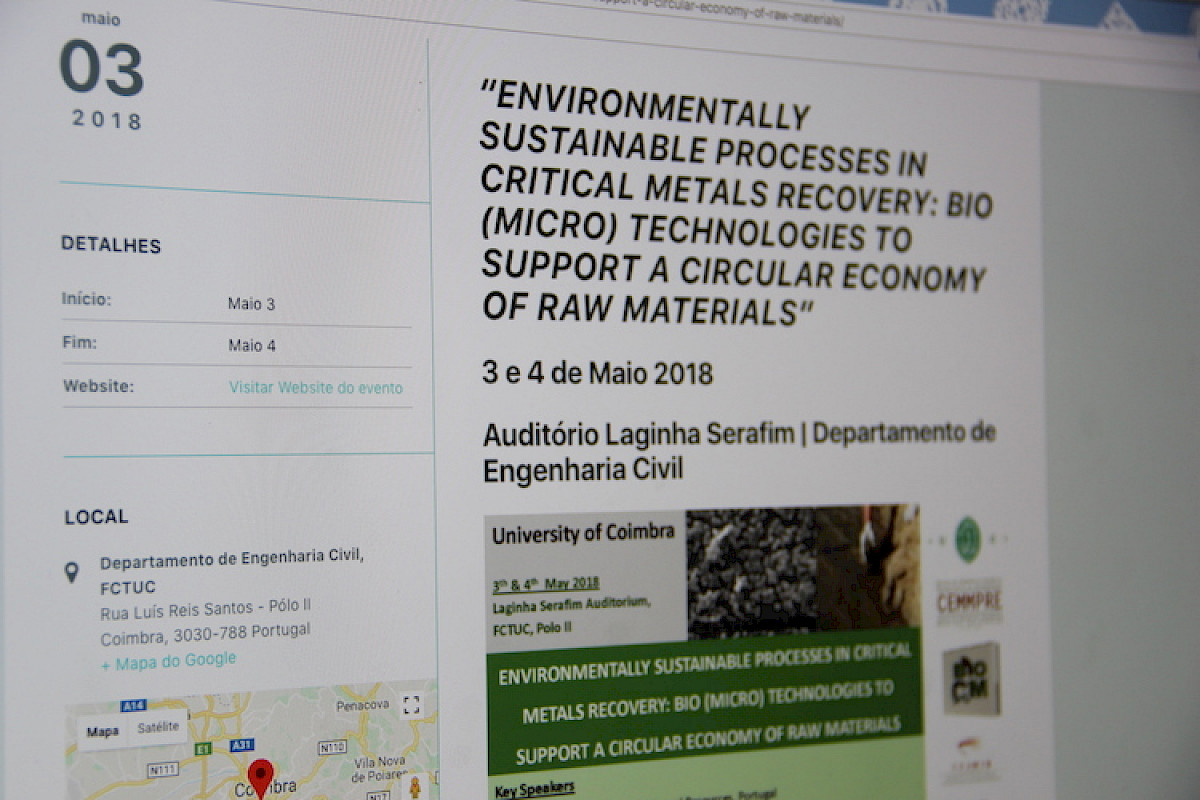Toggle fullscreen view on the map
The height and width of the screenshot is (800, 1200).
[x=411, y=705]
